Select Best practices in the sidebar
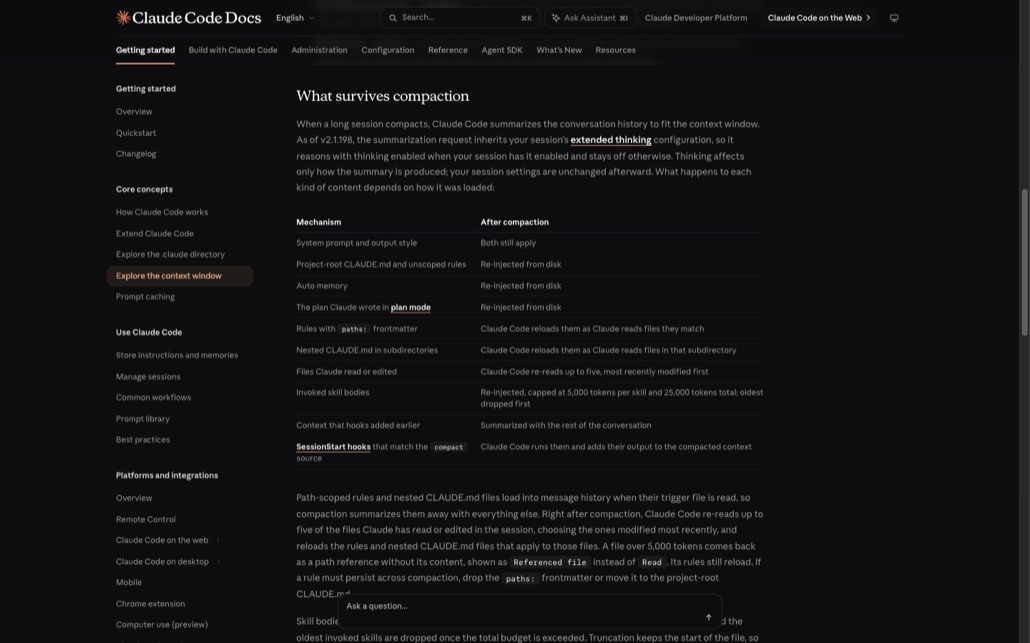1030x643 pixels. coord(143,439)
